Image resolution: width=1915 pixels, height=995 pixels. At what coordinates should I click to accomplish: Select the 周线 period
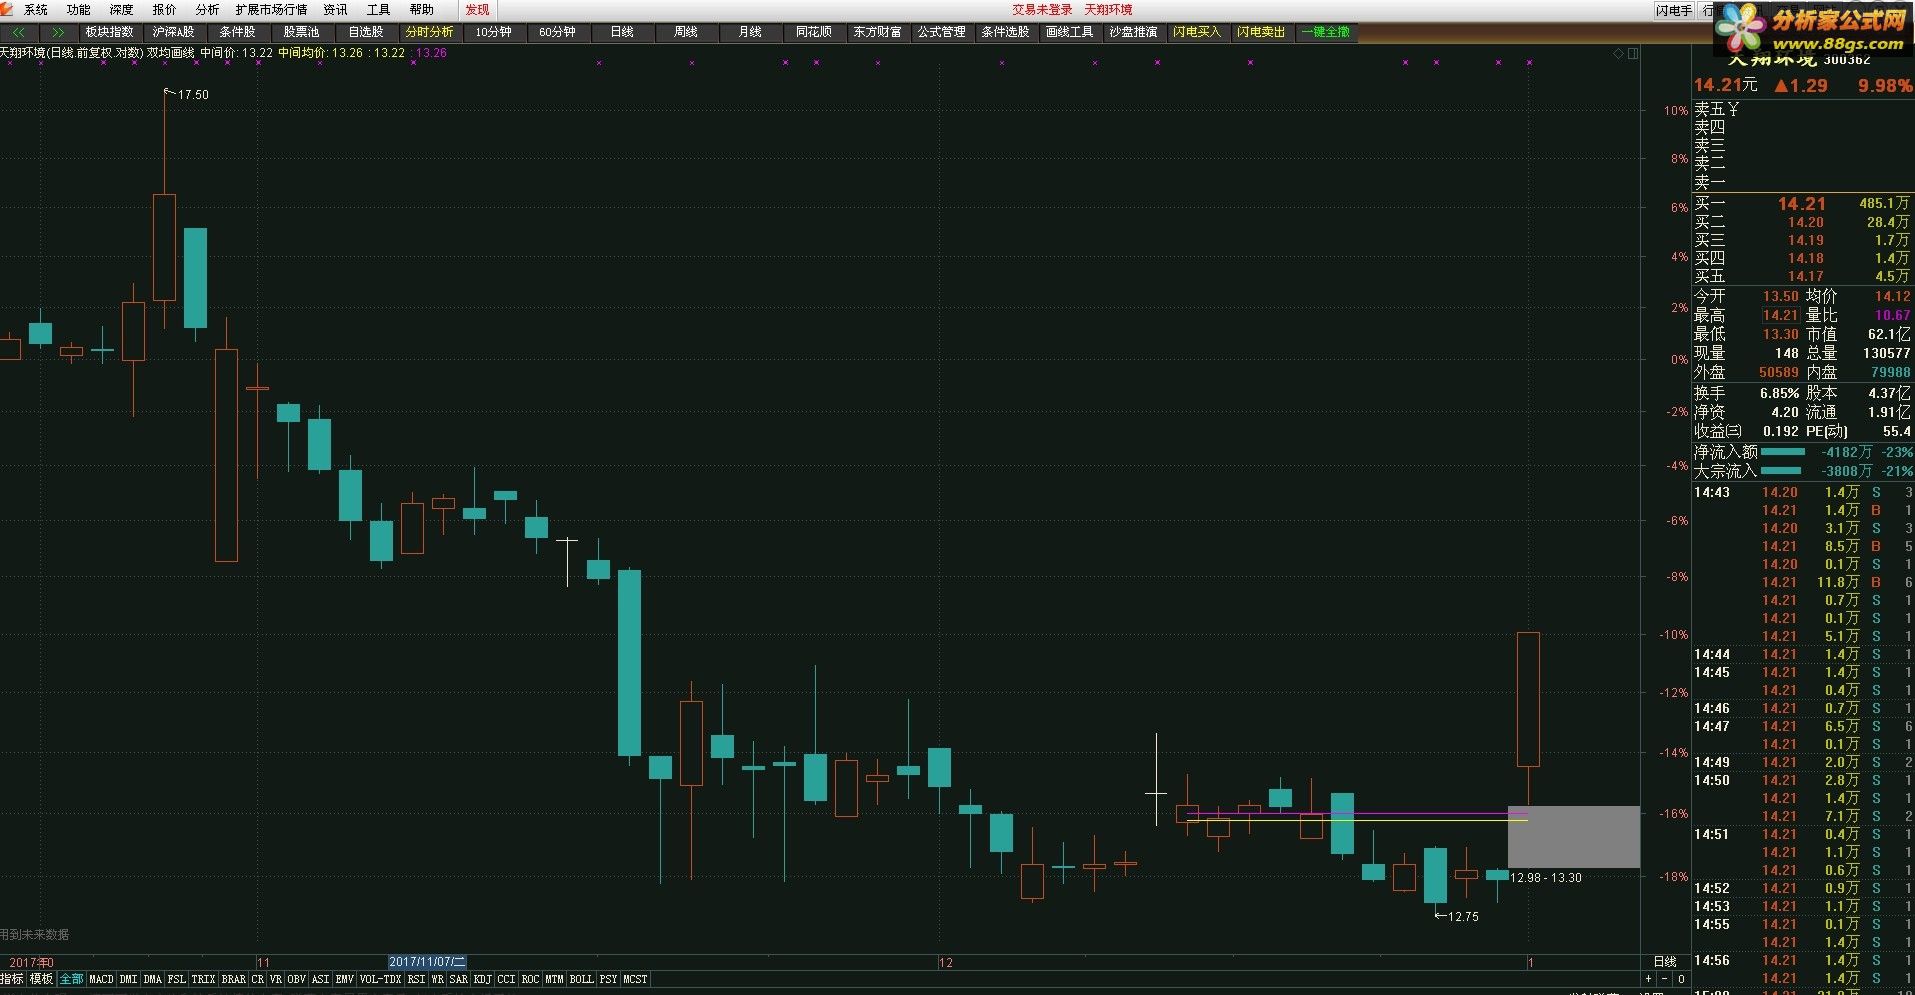pos(685,32)
